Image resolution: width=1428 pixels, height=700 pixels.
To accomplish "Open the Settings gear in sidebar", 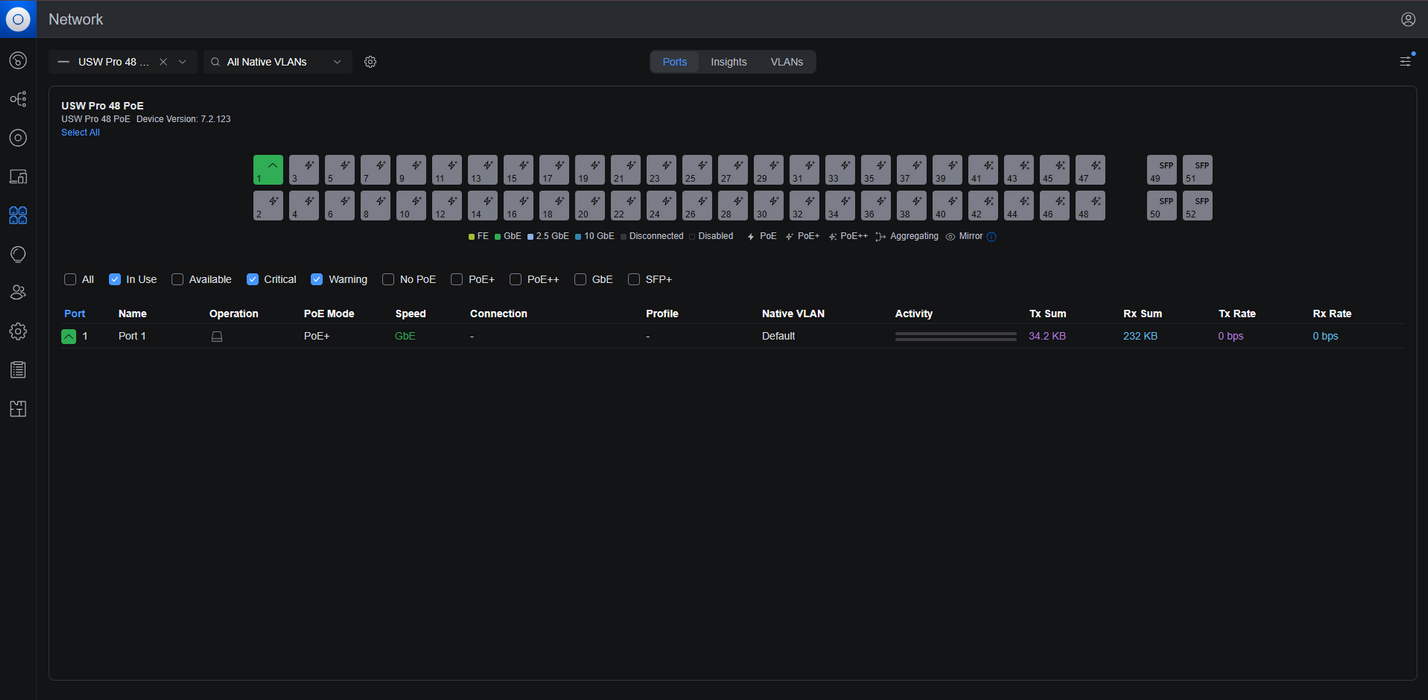I will 18,331.
